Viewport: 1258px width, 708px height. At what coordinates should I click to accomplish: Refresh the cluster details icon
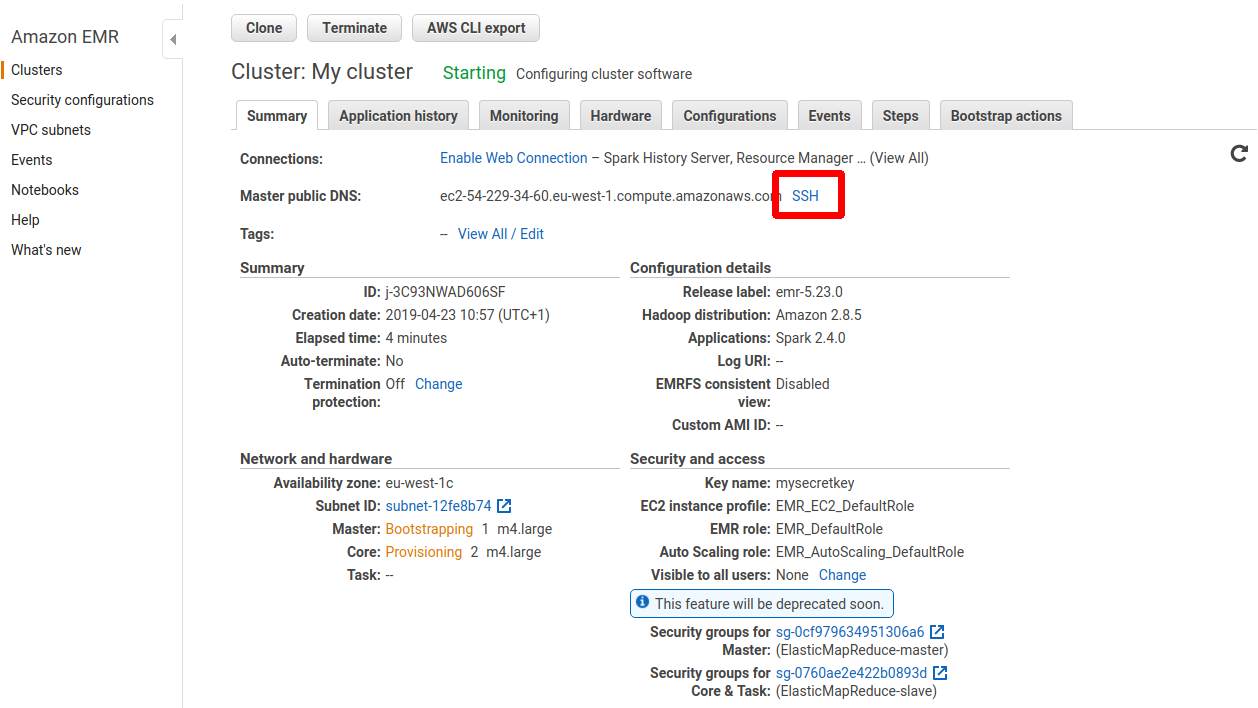pos(1239,153)
